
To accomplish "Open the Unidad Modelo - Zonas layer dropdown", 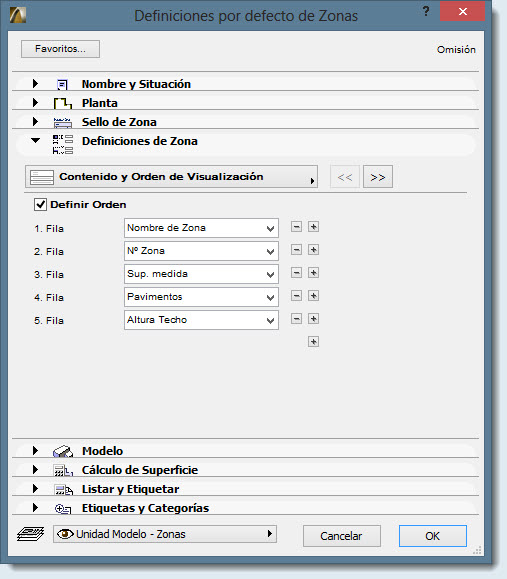I will click(x=165, y=534).
